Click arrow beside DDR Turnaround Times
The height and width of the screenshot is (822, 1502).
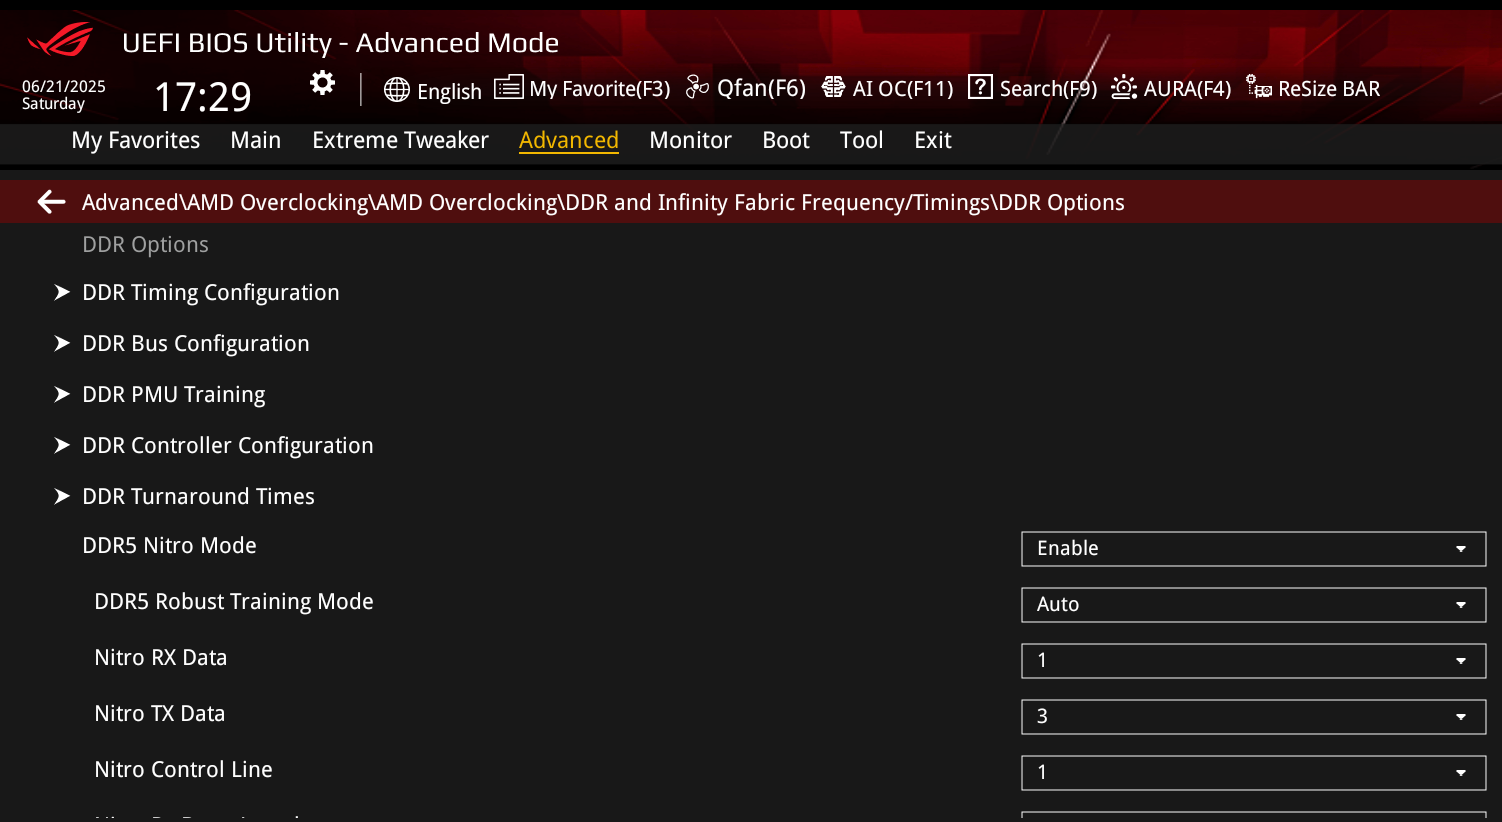tap(62, 496)
